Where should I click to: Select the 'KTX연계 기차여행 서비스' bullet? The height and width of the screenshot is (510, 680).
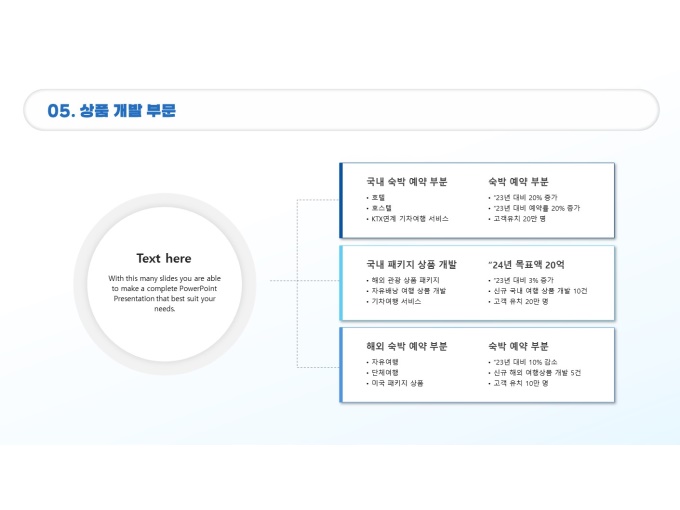coord(410,219)
